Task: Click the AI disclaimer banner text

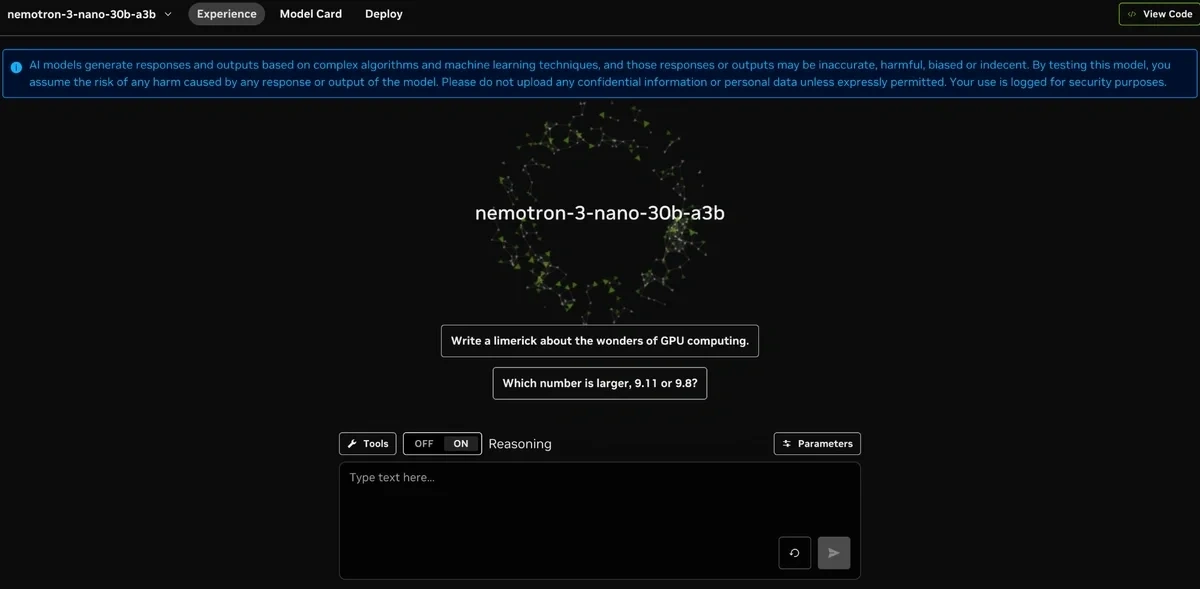Action: coord(600,73)
